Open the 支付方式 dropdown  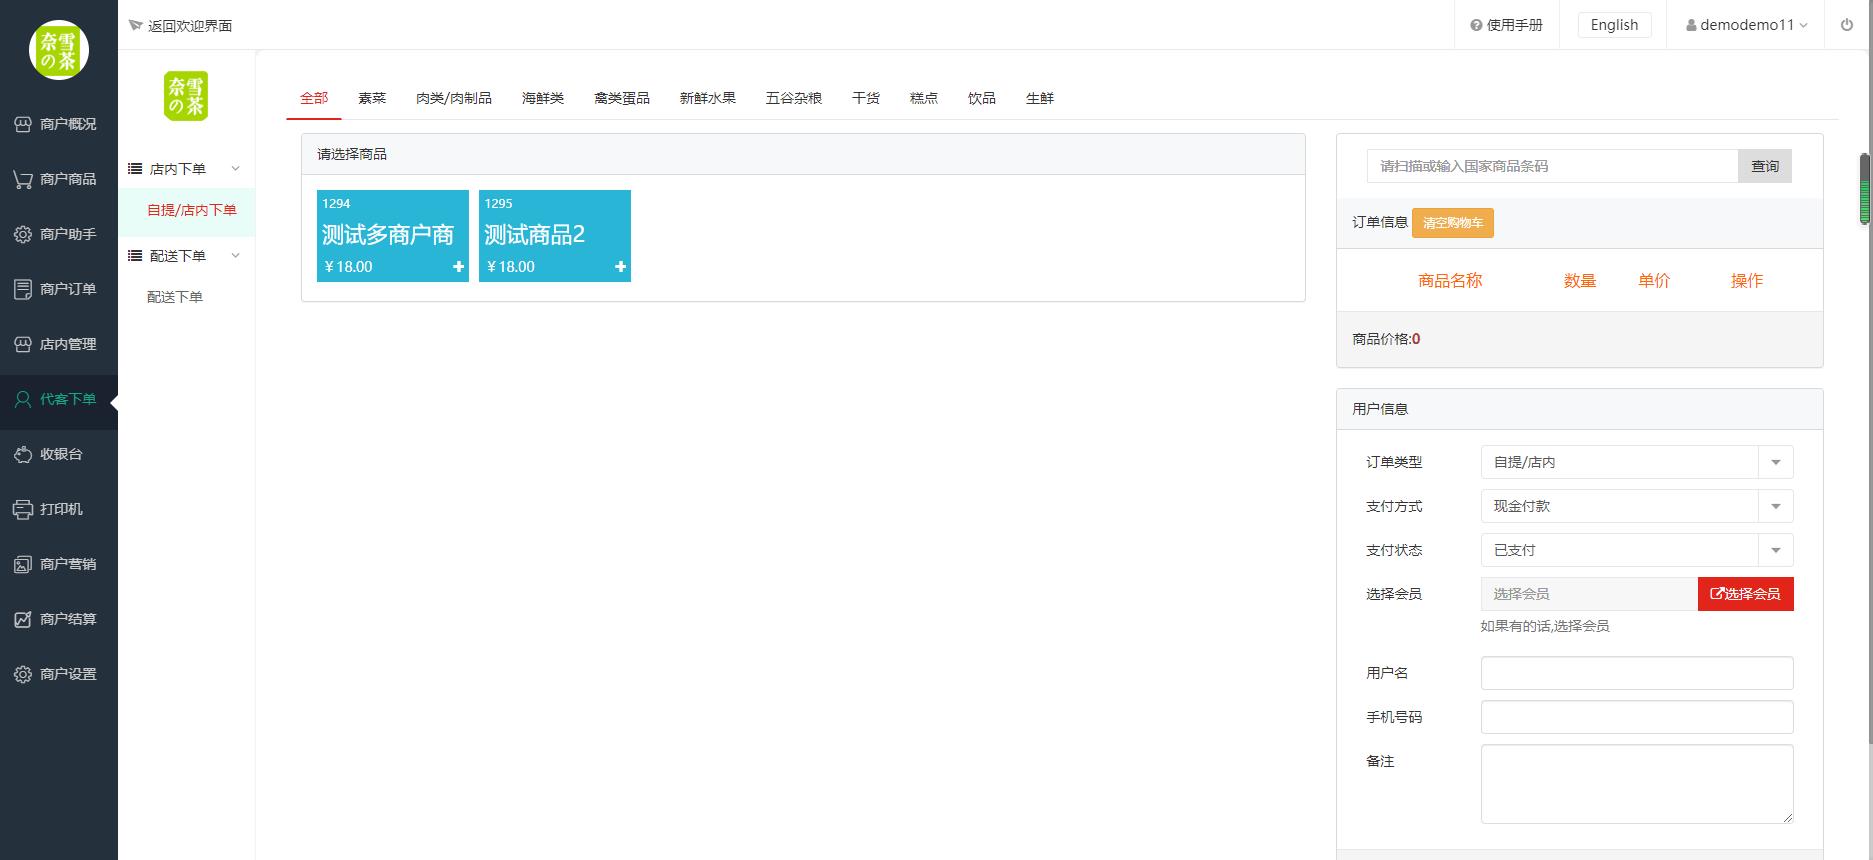point(1637,506)
